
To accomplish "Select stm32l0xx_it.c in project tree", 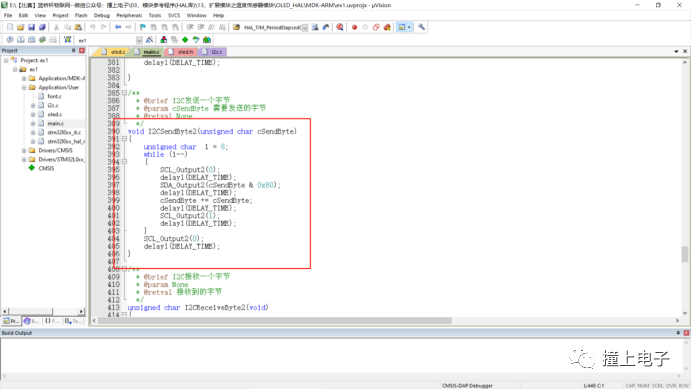I will [64, 132].
